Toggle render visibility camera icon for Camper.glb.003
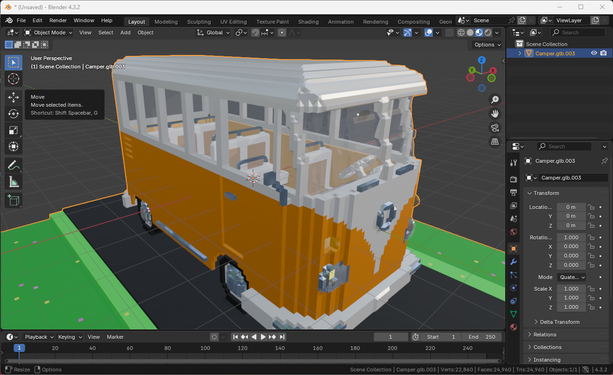 point(604,53)
